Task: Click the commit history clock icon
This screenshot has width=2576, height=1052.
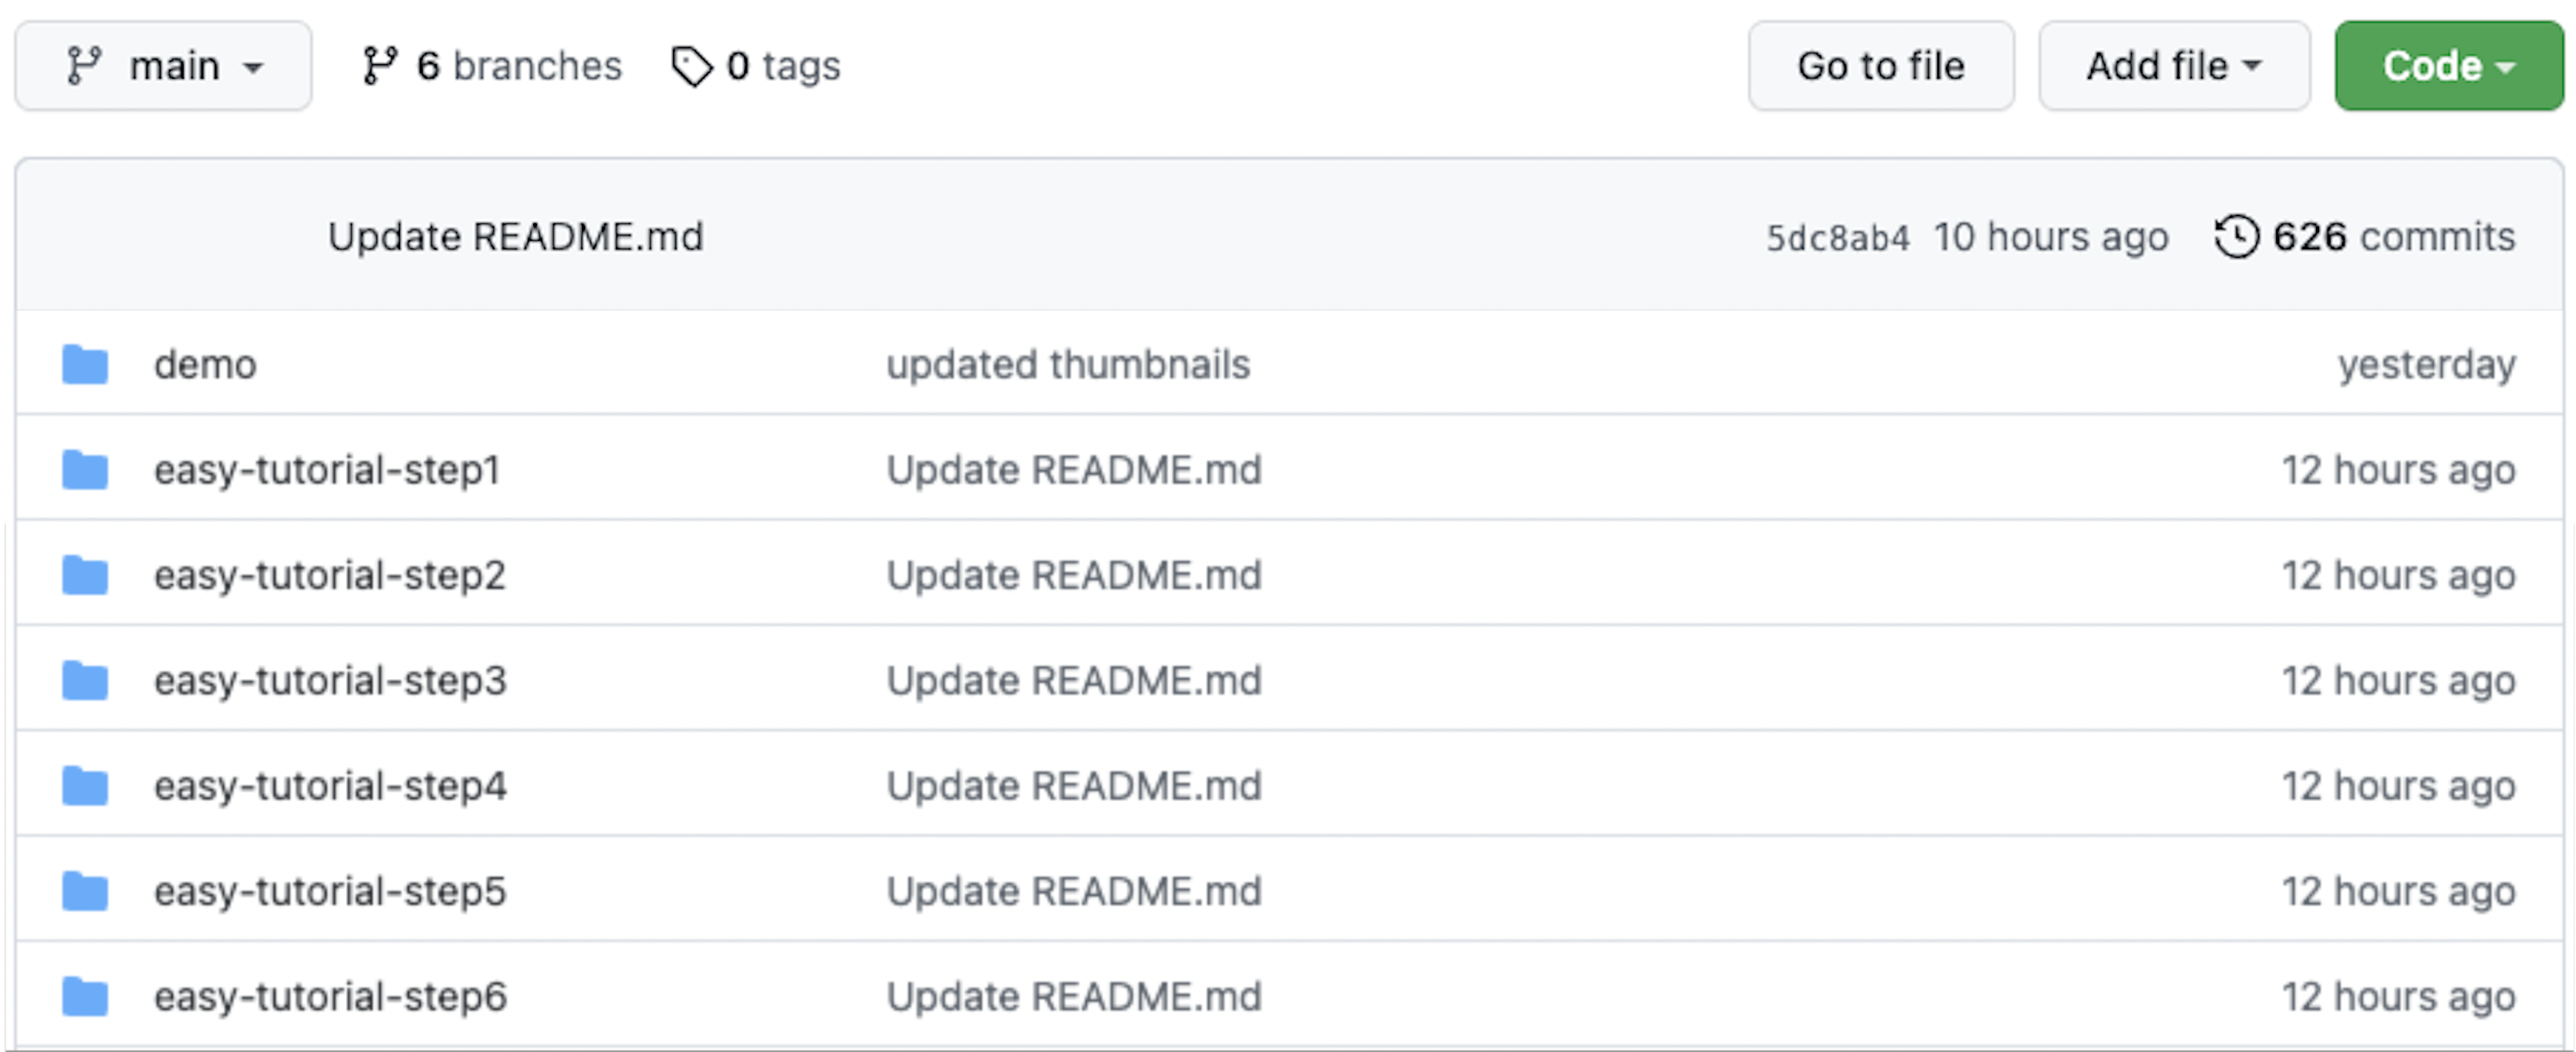Action: pos(2236,237)
